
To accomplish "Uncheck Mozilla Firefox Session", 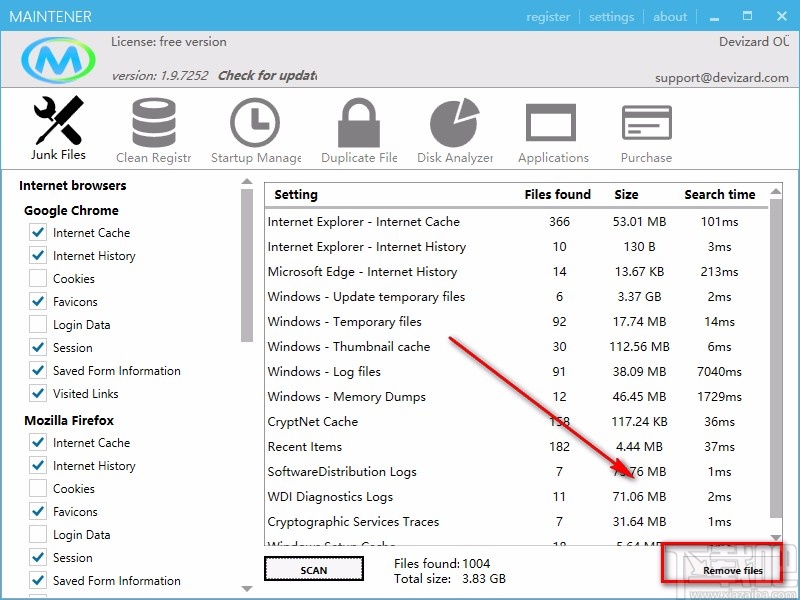I will pyautogui.click(x=38, y=557).
